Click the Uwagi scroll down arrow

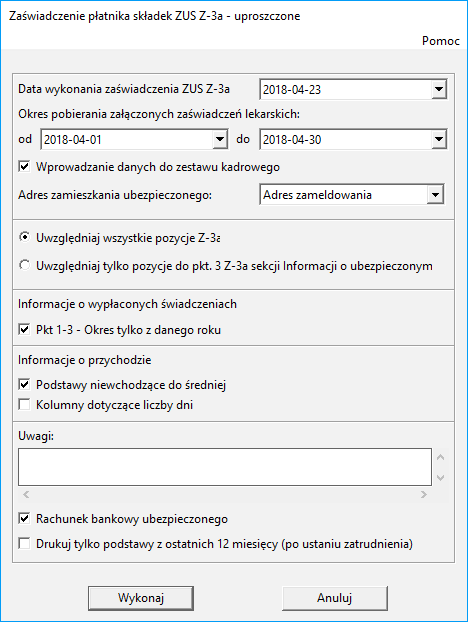coord(440,478)
